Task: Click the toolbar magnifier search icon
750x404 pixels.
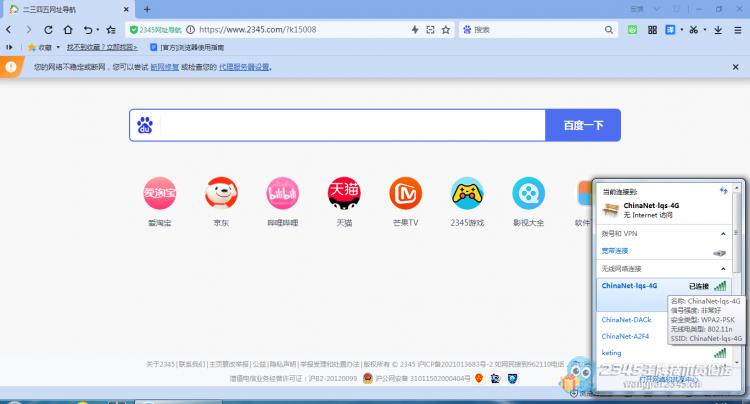Action: 608,30
